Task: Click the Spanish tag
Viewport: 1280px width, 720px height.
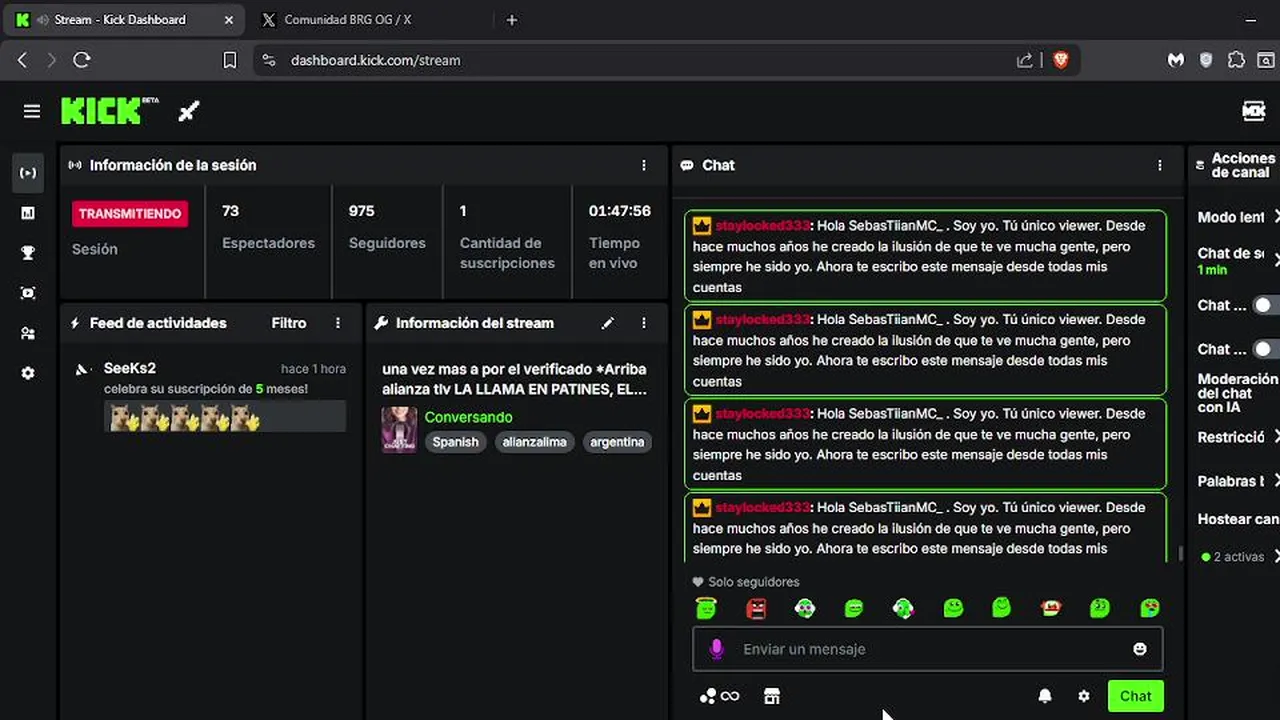Action: coord(455,442)
